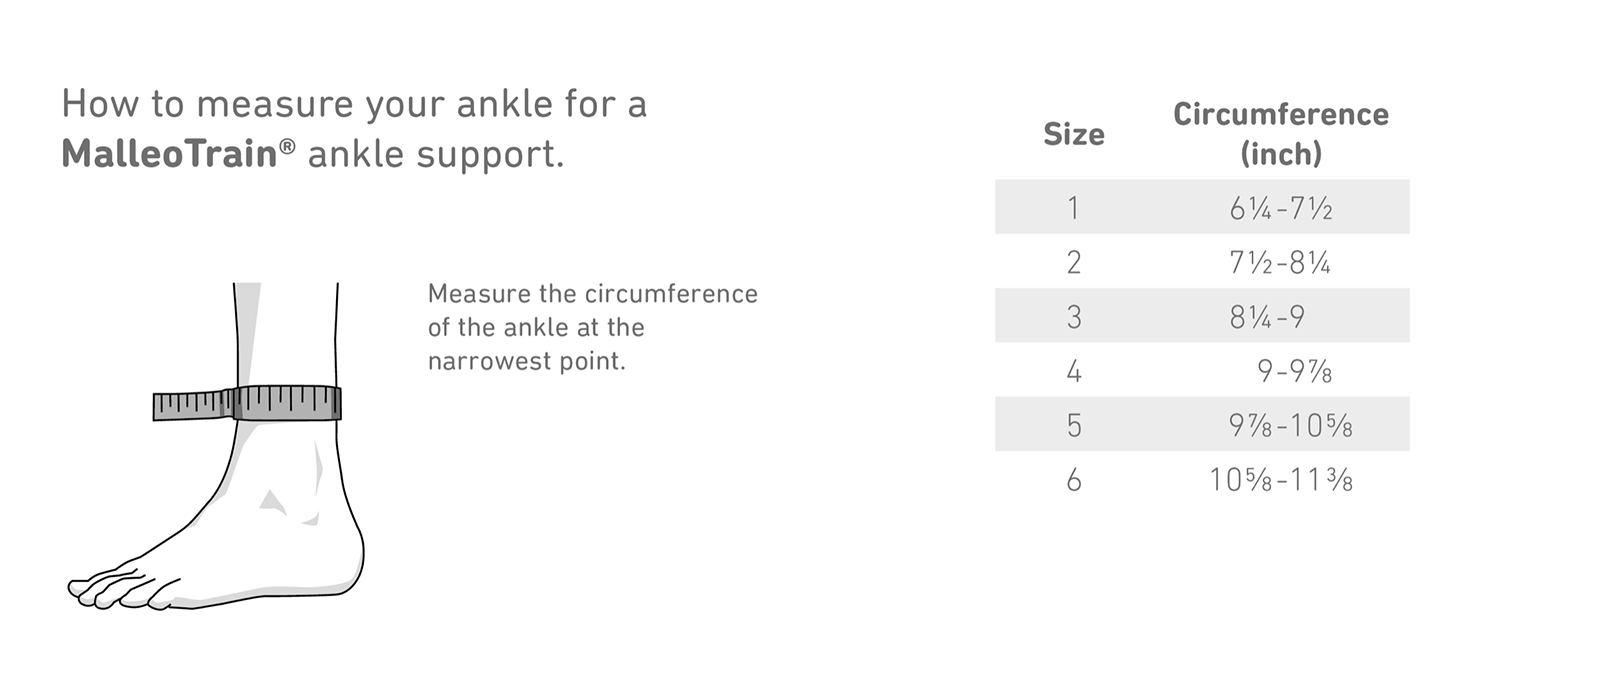Image resolution: width=1600 pixels, height=684 pixels.
Task: Click the 8¼-9 circumference value
Action: [x=1267, y=317]
